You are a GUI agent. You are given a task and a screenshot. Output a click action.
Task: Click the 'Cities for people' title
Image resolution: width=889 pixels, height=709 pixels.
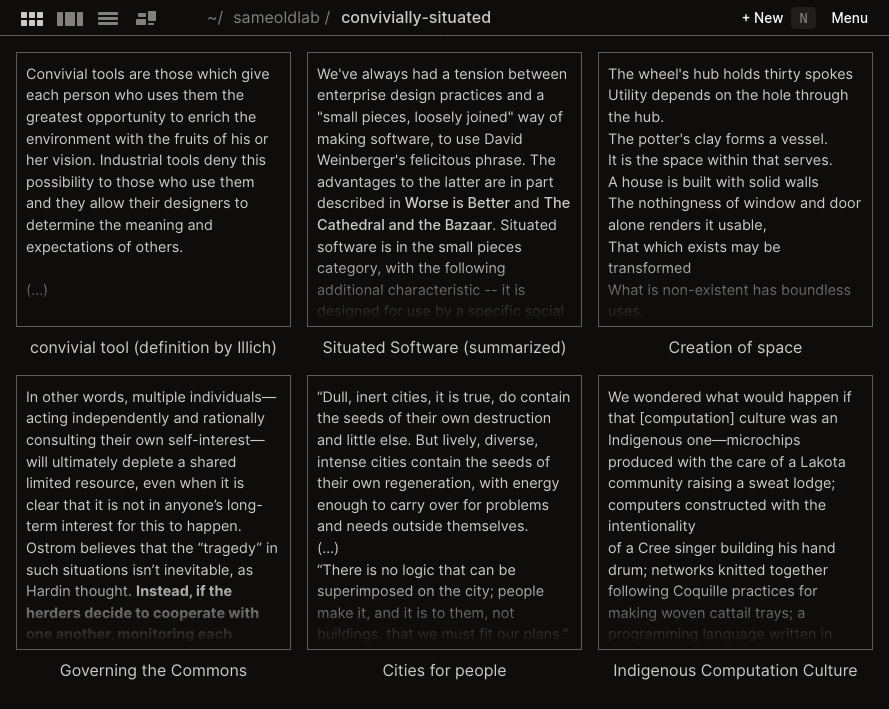(444, 671)
